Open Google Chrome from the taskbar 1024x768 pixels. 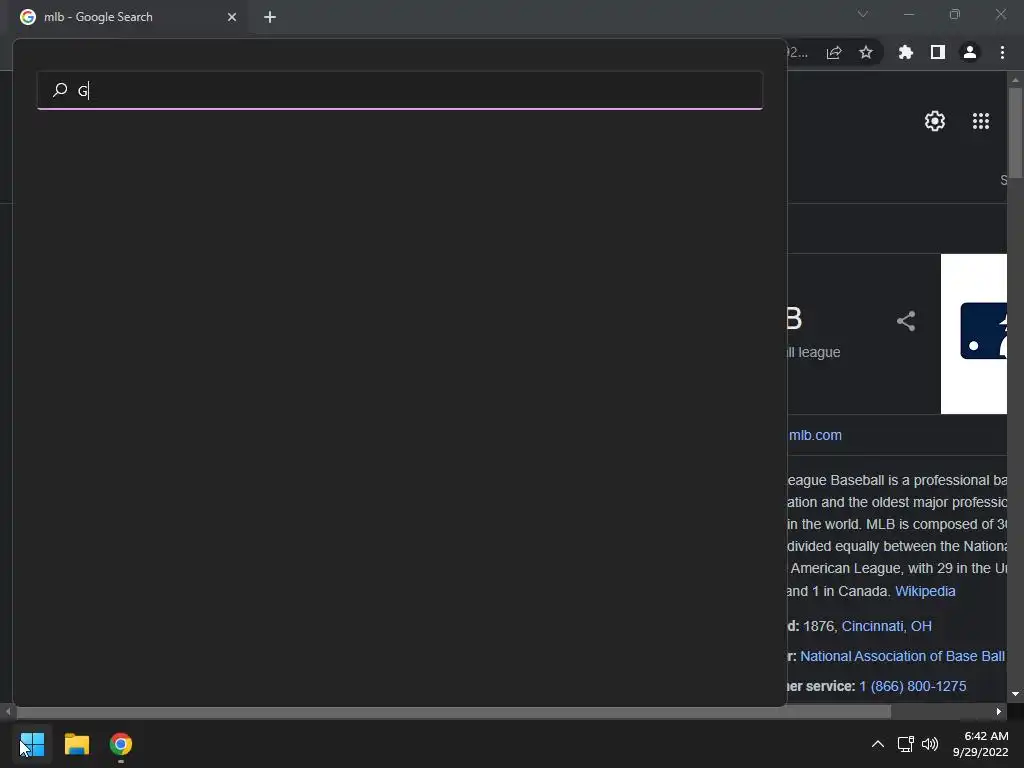(x=121, y=744)
